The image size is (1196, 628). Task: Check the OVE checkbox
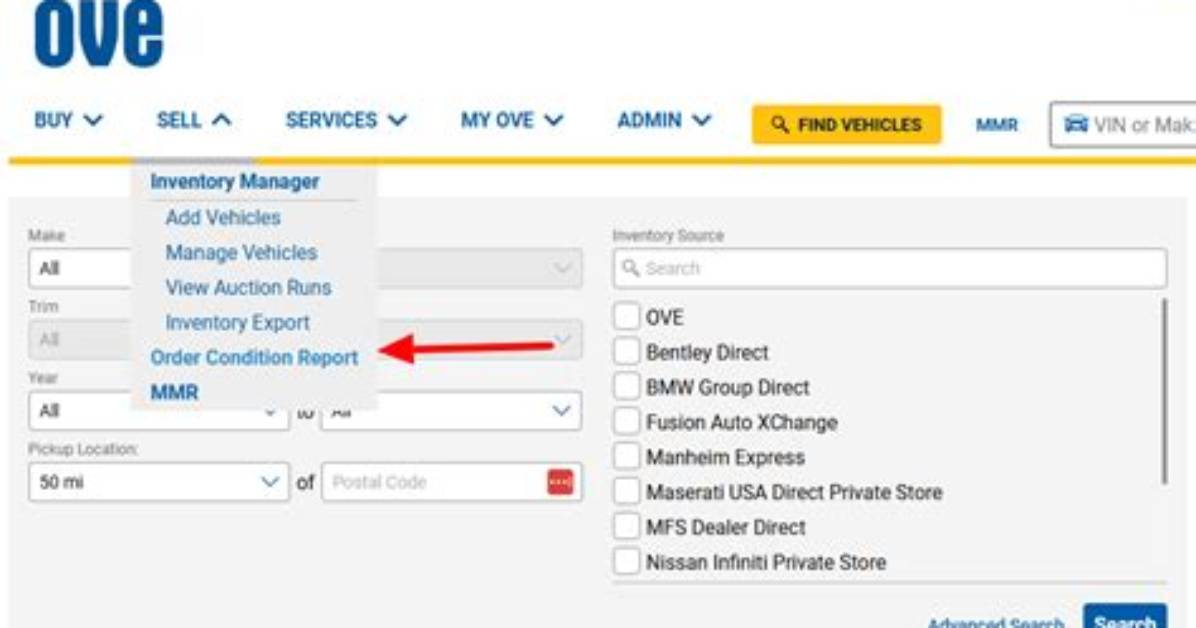pos(626,317)
